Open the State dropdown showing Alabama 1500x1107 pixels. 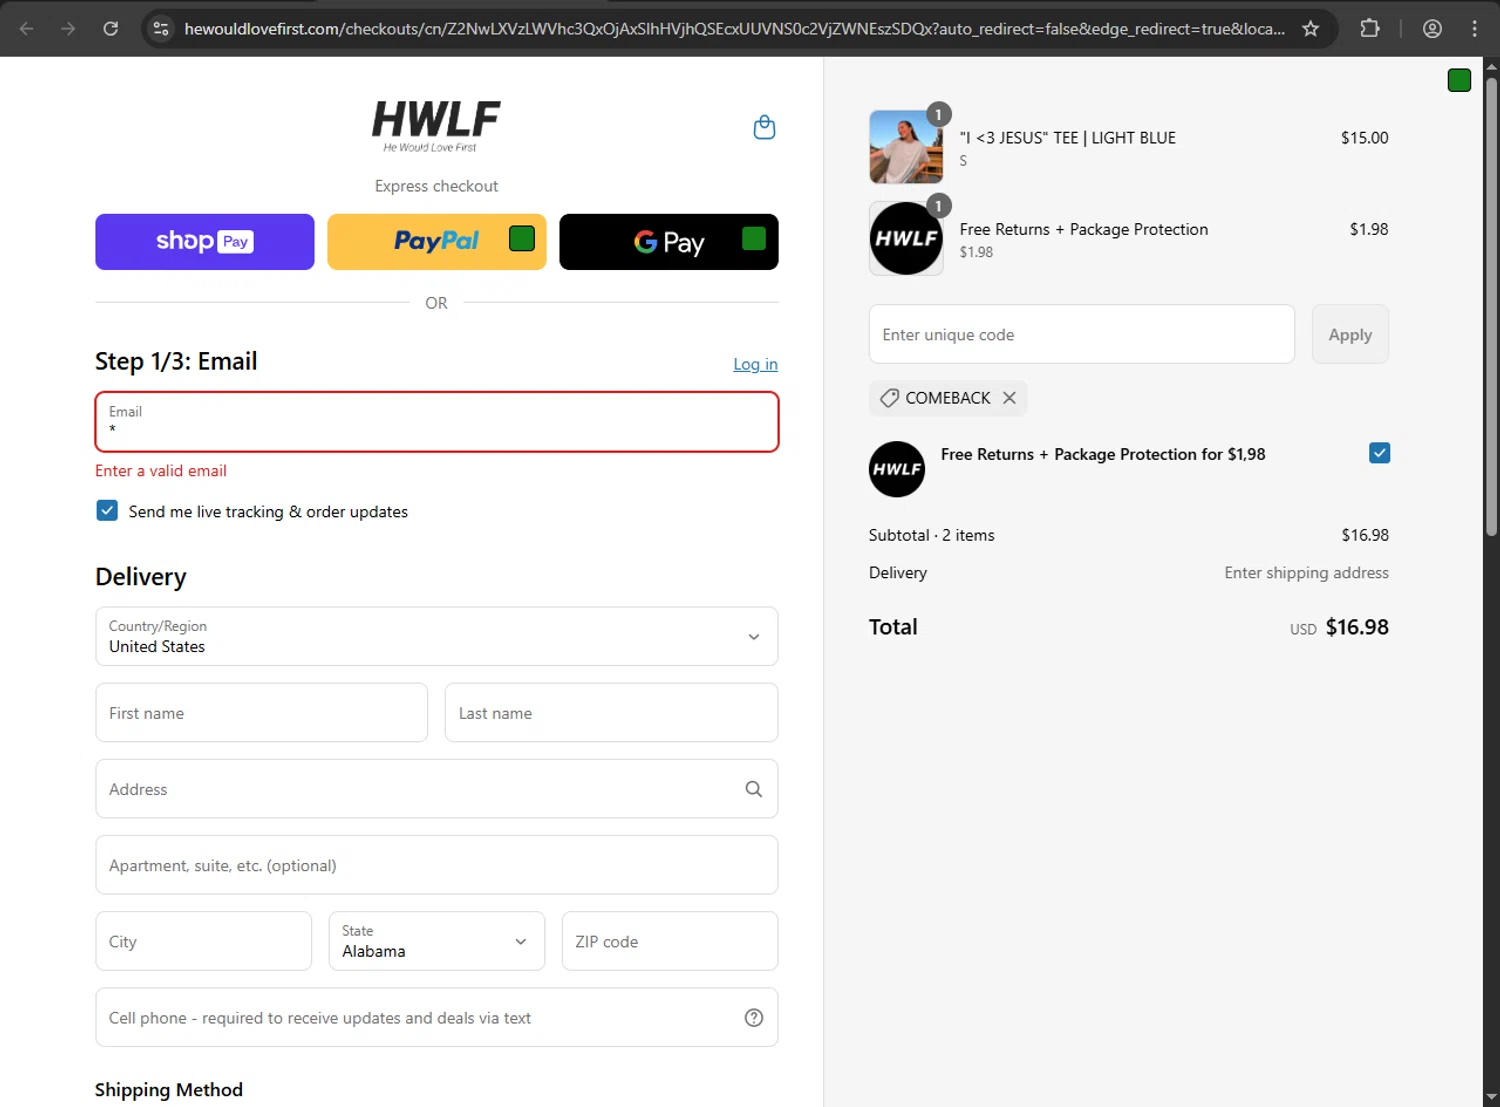coord(437,941)
